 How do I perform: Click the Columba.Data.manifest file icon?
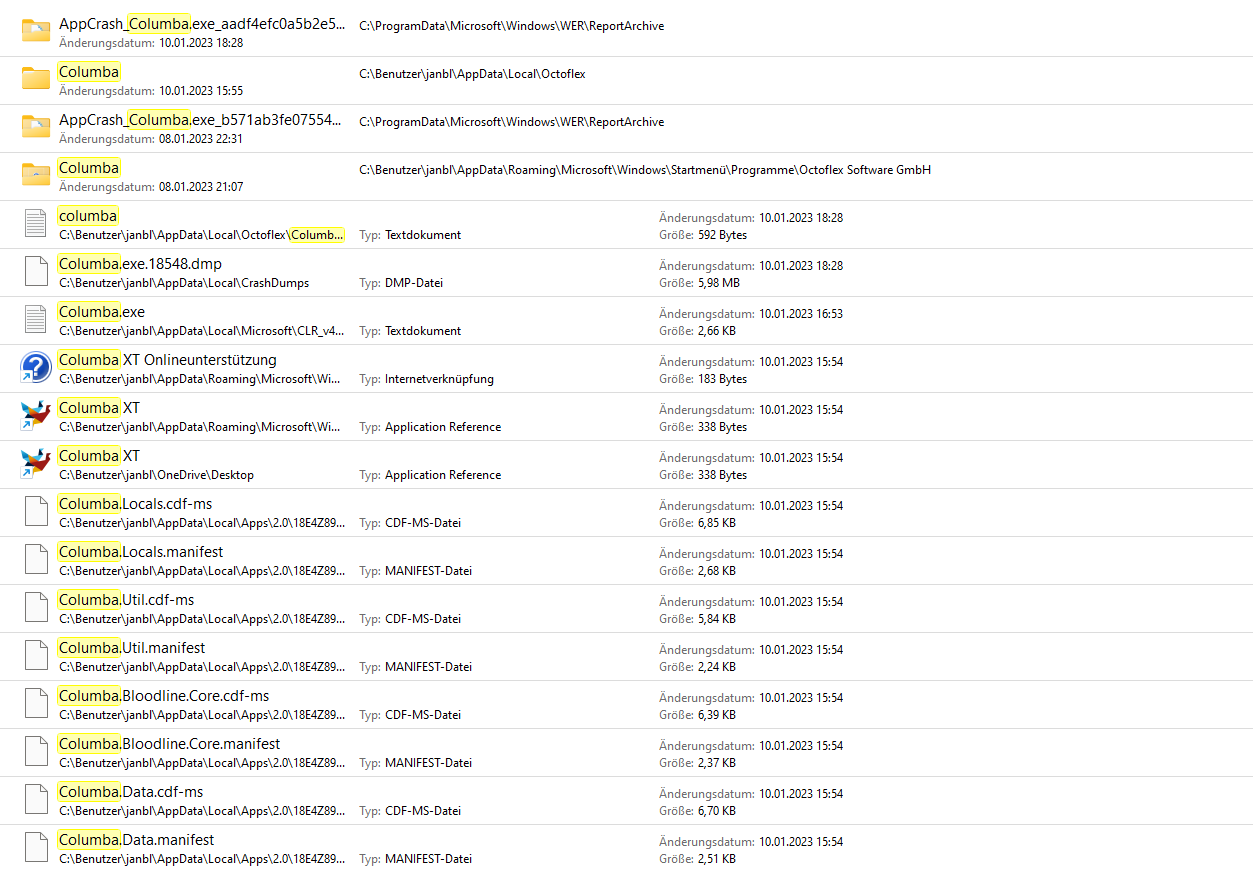coord(36,847)
